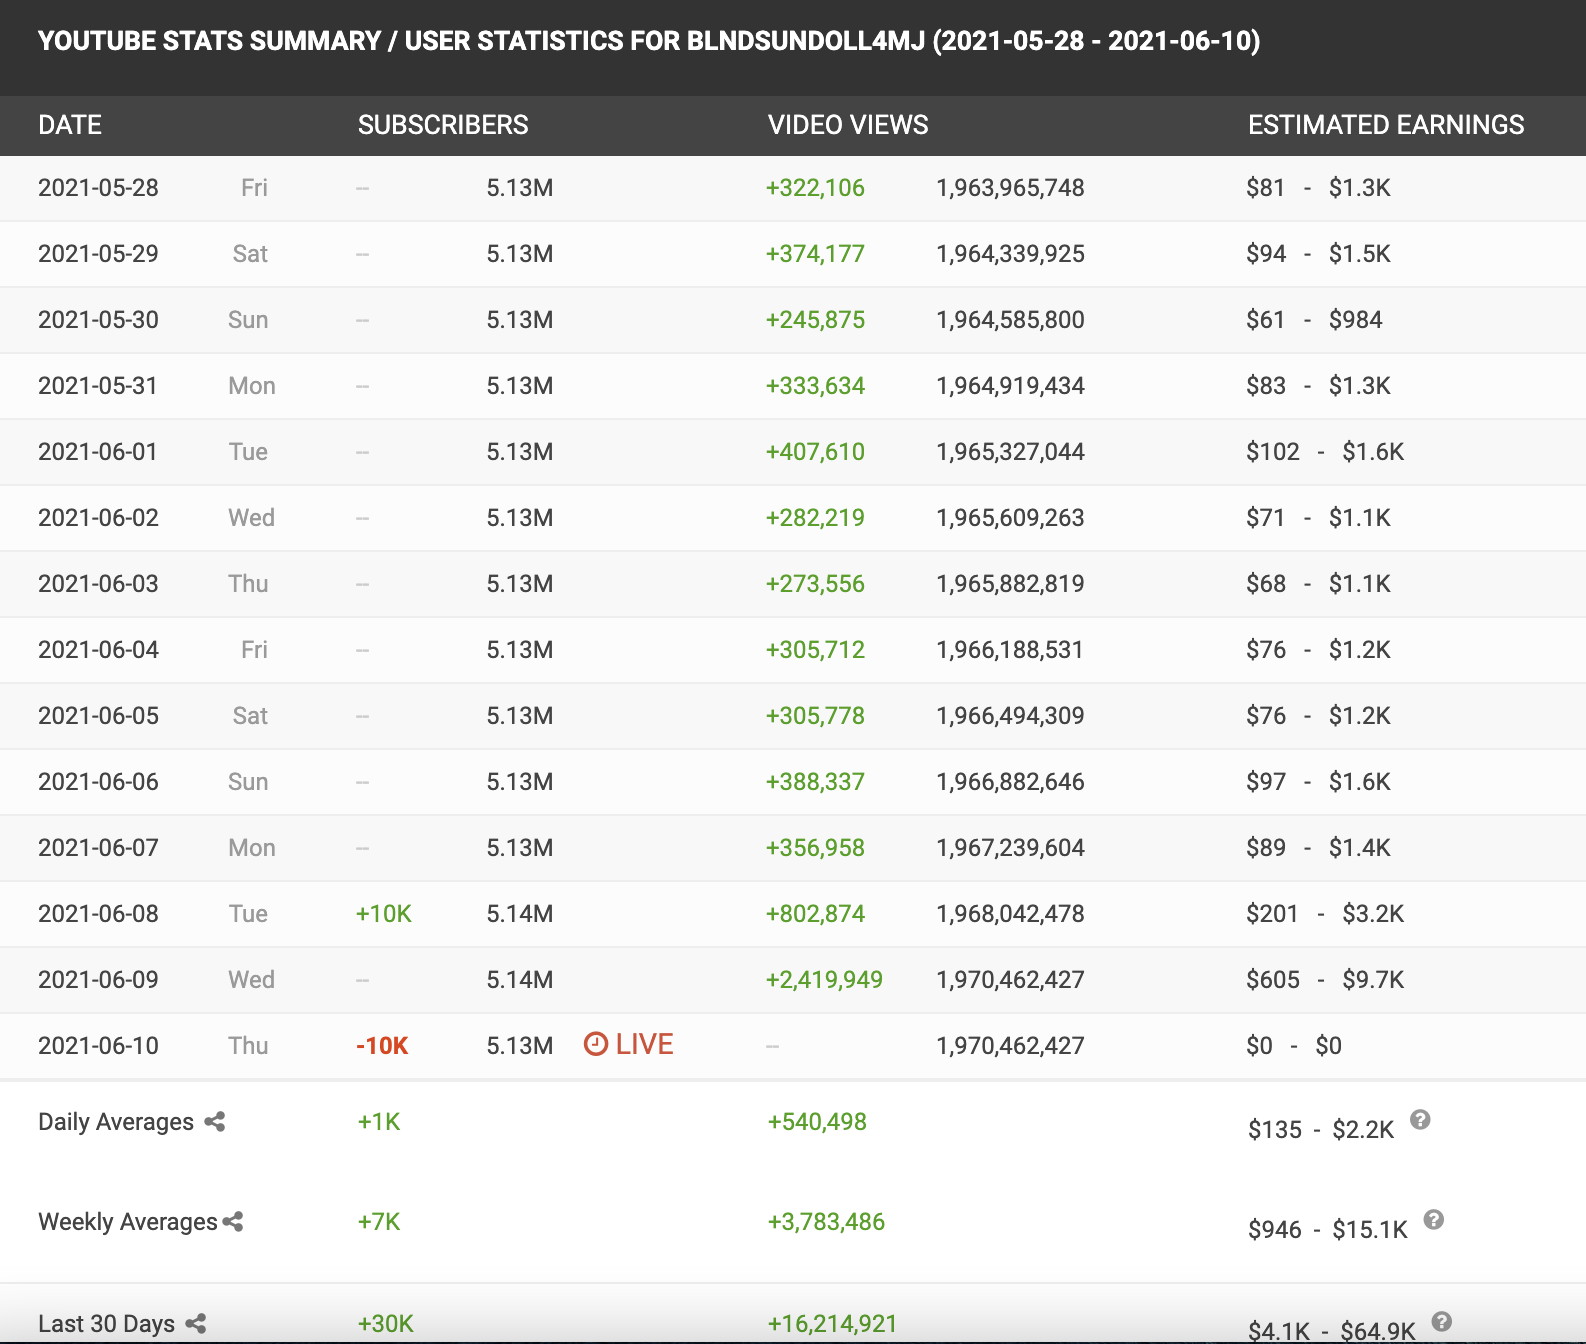
Task: Select date 2021-05-30
Action: 98,320
